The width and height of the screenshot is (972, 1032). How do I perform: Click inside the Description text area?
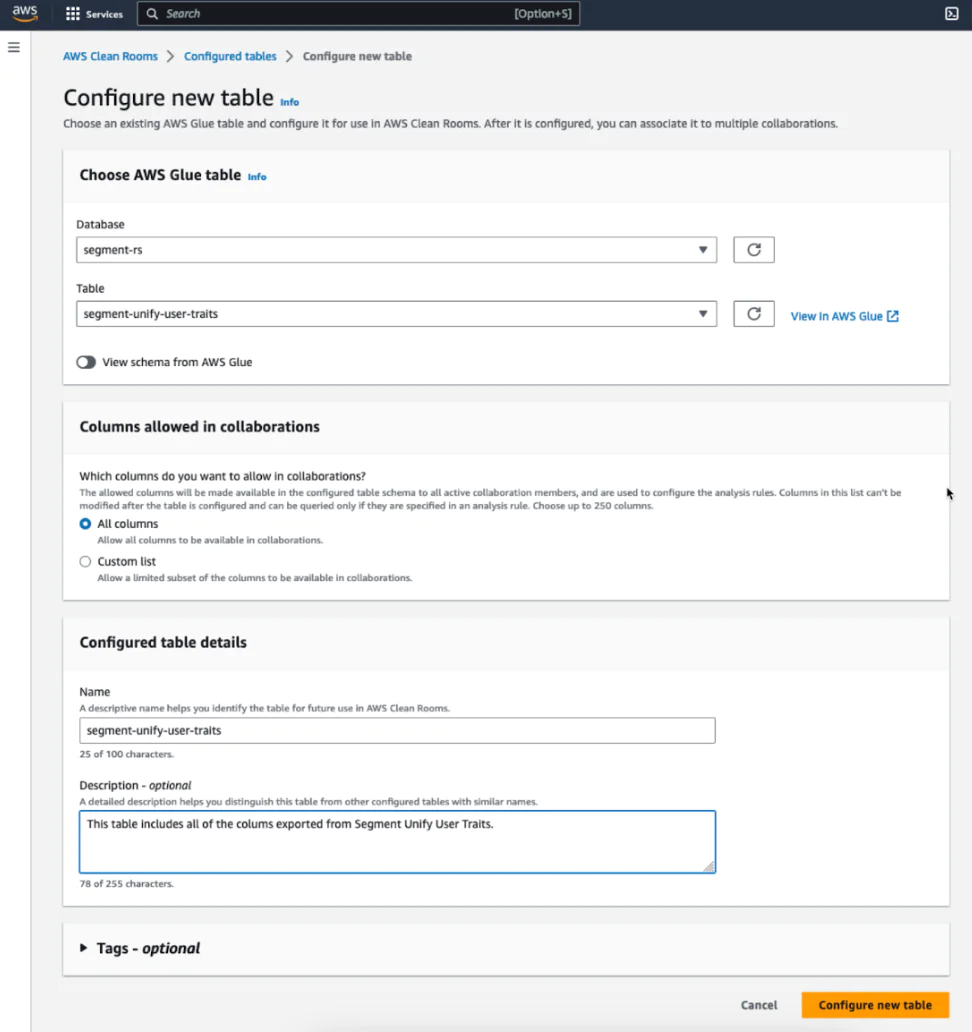[x=396, y=841]
